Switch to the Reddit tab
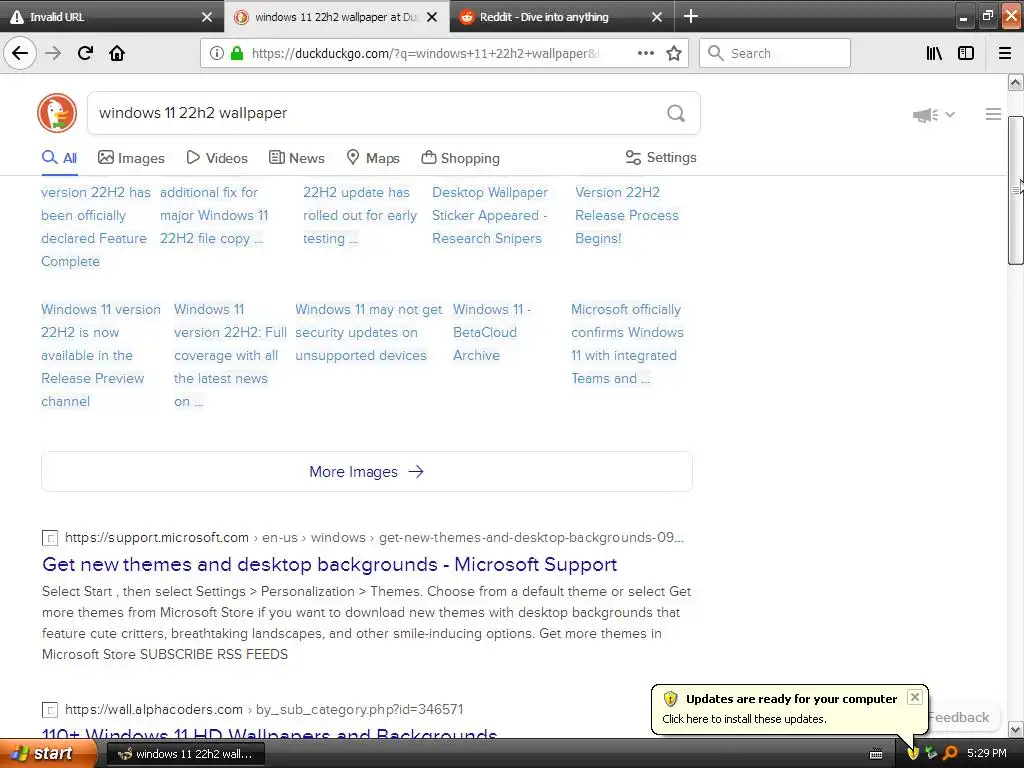Image resolution: width=1024 pixels, height=768 pixels. 562,17
